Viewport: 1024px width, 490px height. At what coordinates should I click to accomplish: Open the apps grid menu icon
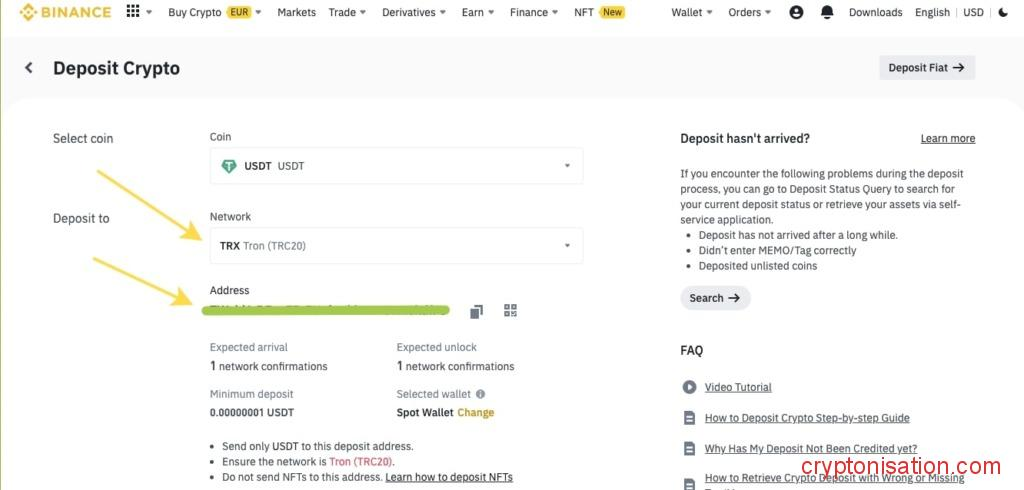[133, 12]
